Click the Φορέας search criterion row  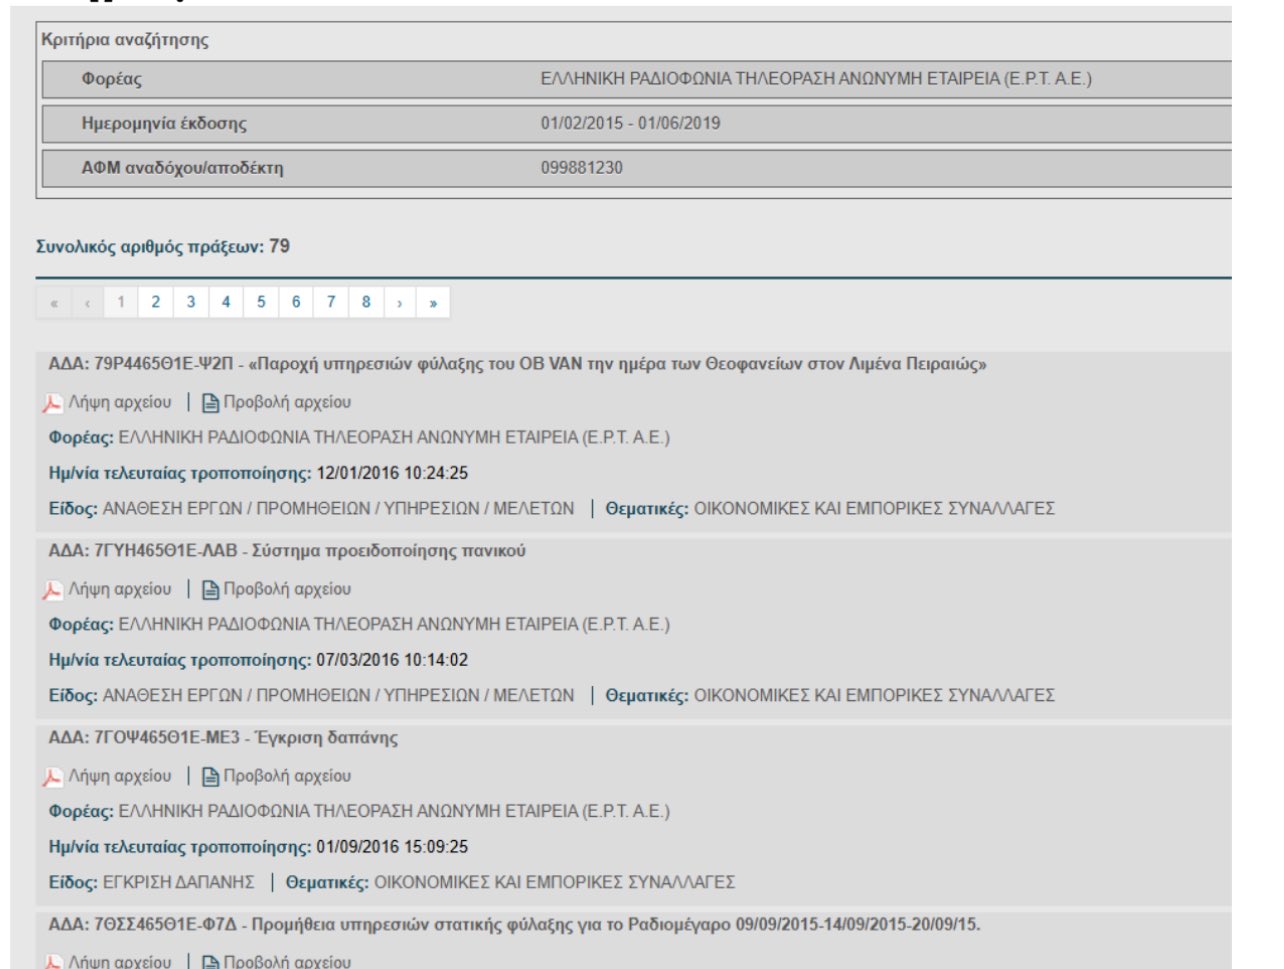point(636,79)
